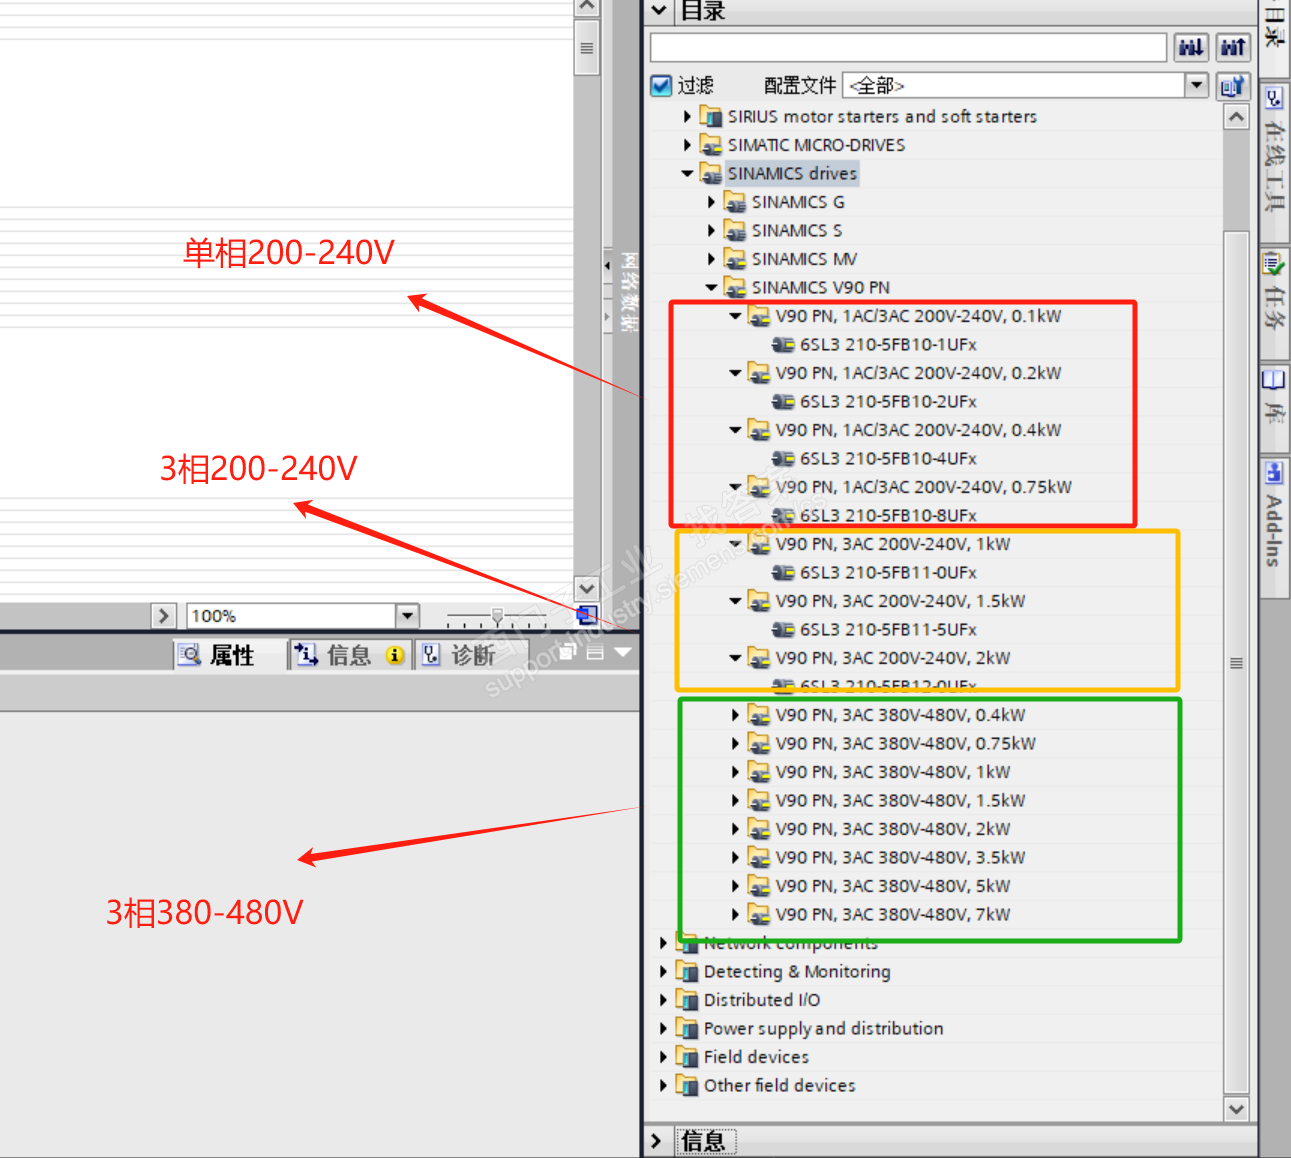Expand V90 PN 3AC 380V-480V, 1.5kW node
The height and width of the screenshot is (1158, 1291).
pos(735,801)
